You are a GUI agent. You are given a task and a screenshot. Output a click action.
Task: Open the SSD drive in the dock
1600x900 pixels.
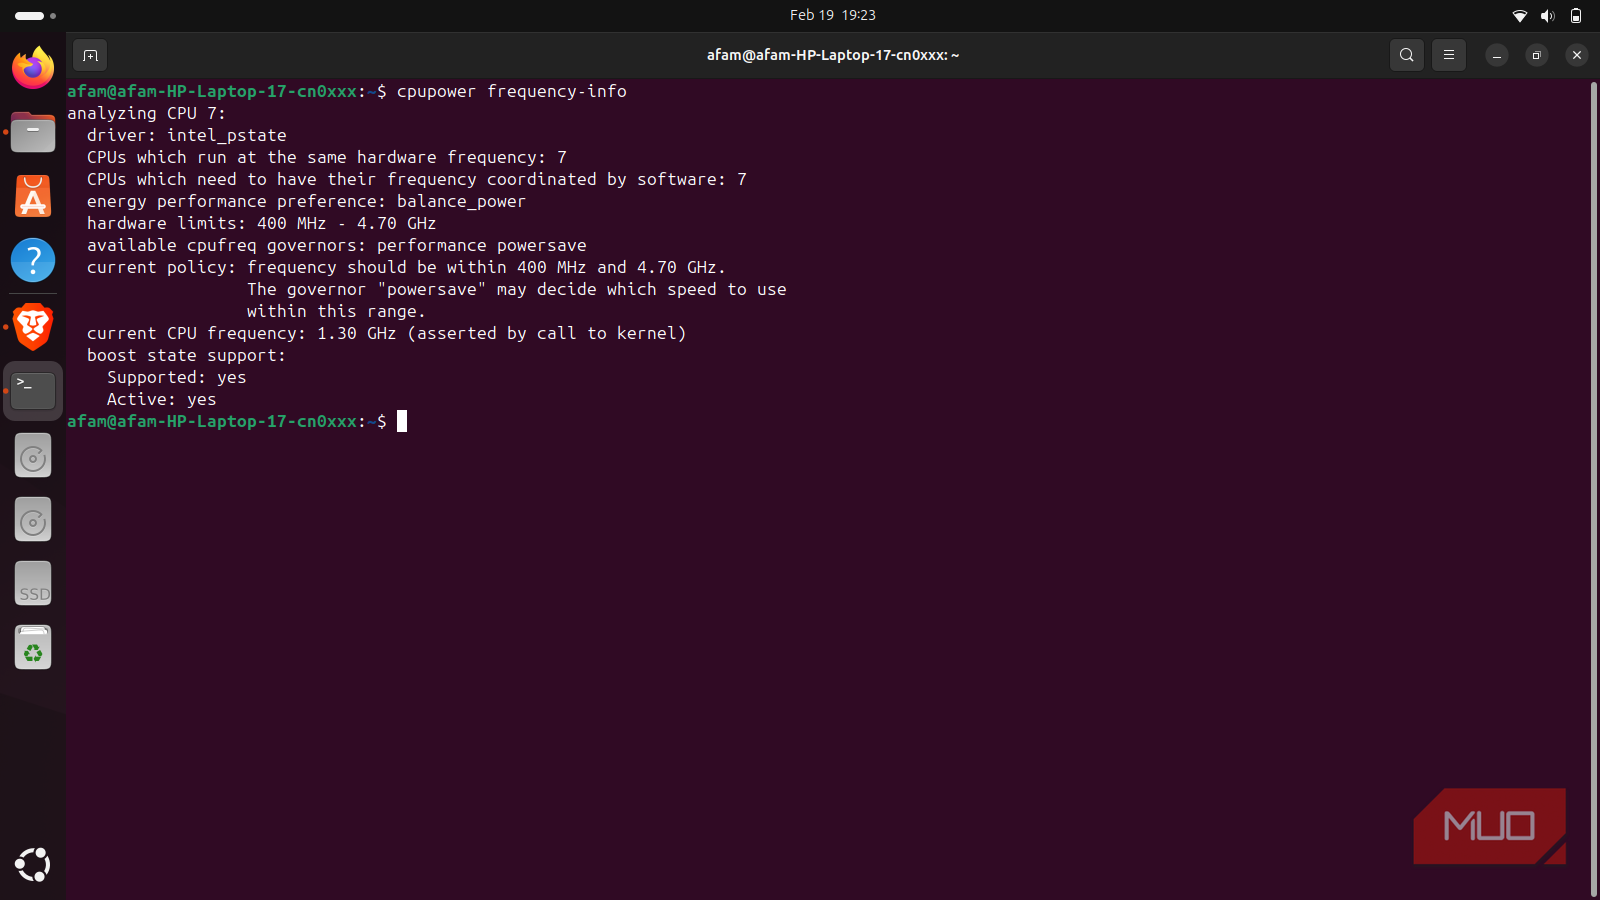pyautogui.click(x=33, y=583)
